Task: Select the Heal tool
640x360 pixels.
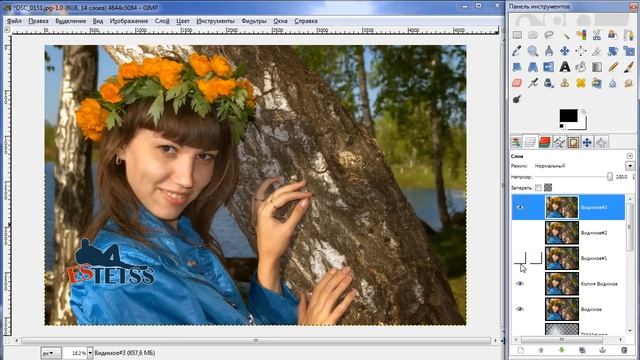Action: pos(581,83)
